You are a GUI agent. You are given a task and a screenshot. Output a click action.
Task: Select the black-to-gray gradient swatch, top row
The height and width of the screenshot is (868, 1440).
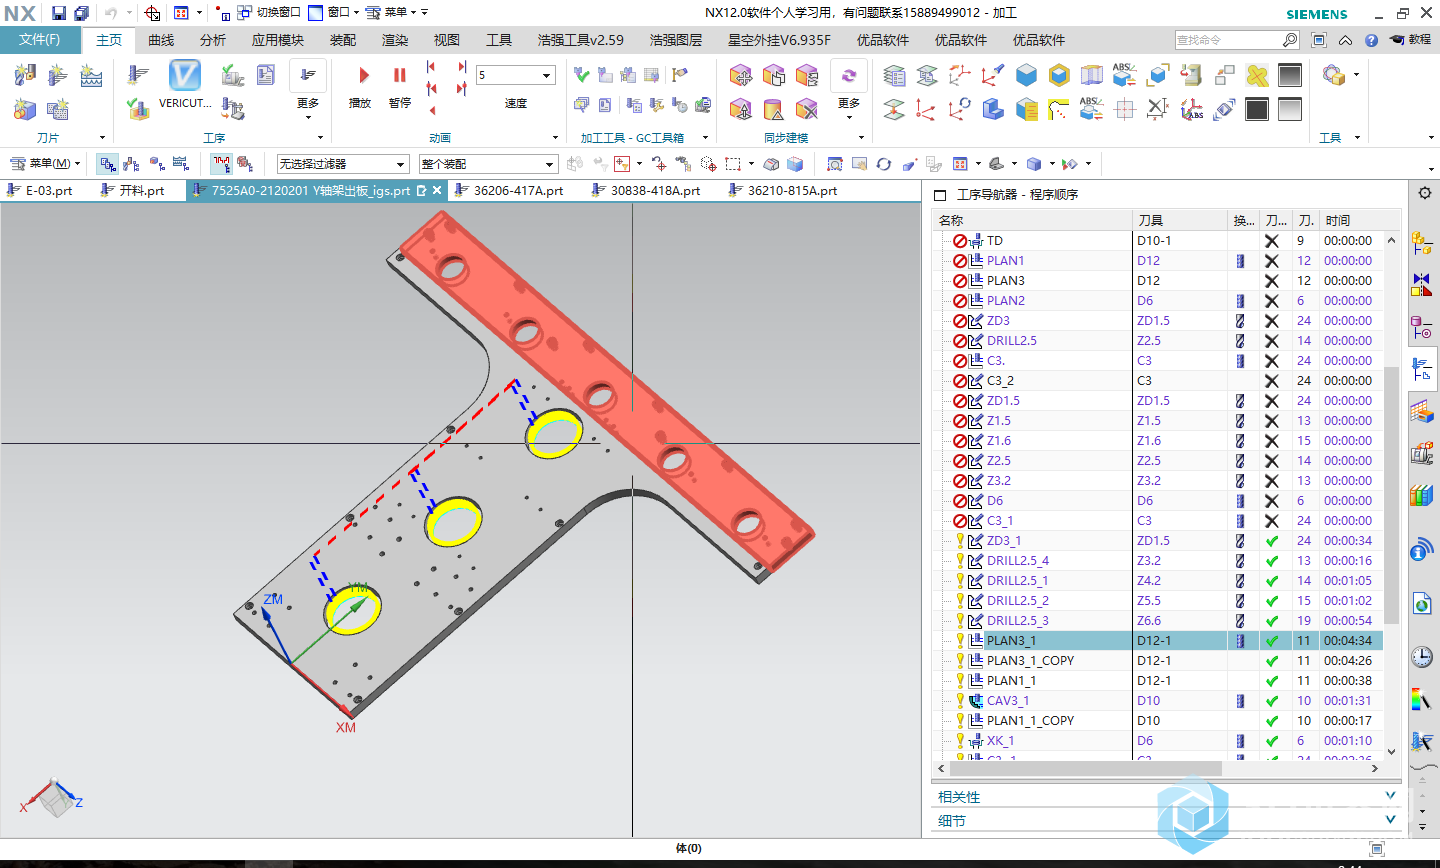(x=1290, y=75)
